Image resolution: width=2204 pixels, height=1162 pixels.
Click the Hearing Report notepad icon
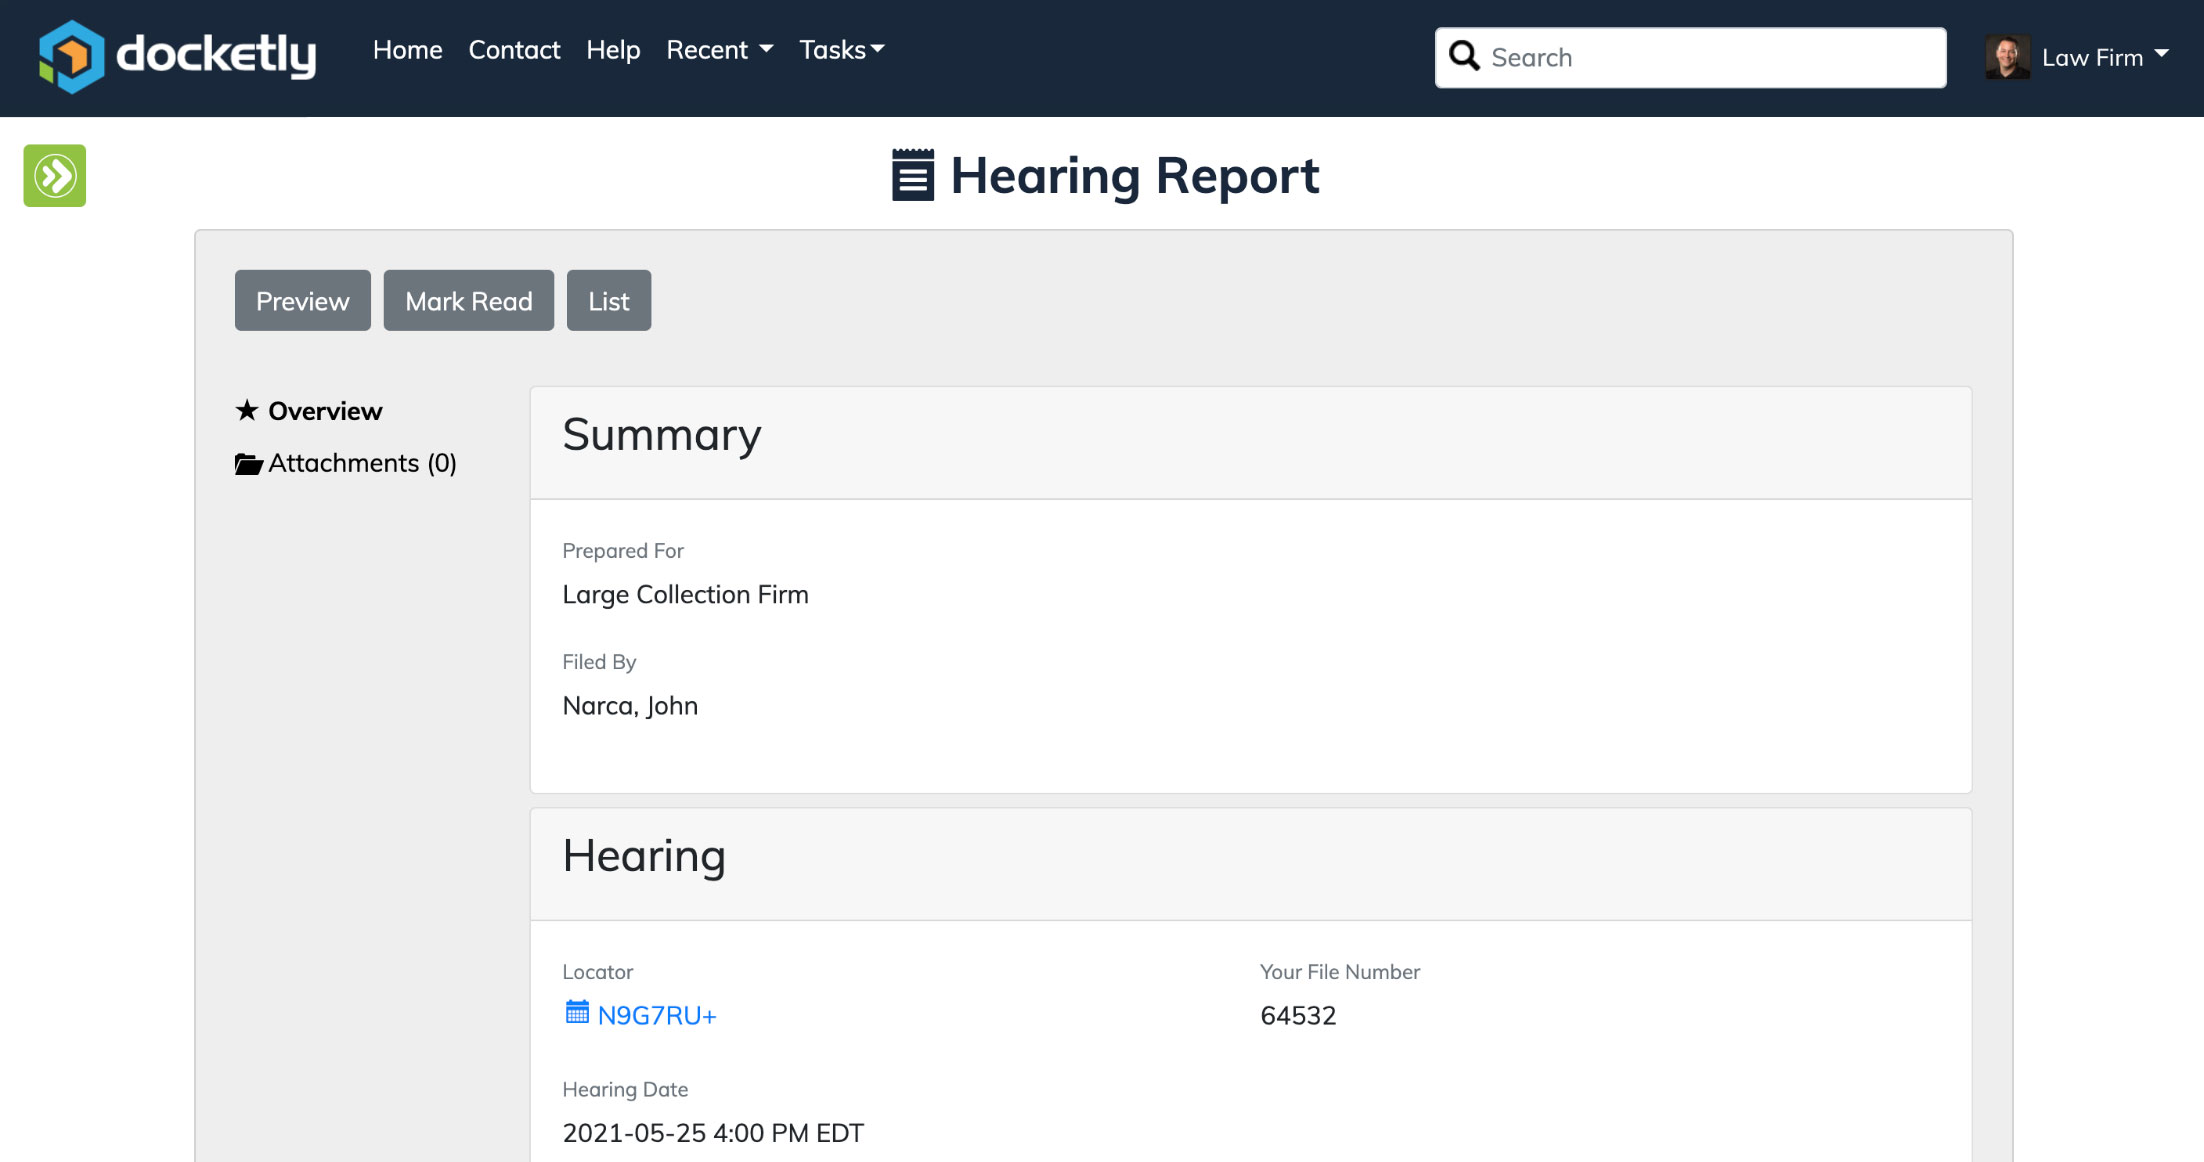click(x=913, y=175)
